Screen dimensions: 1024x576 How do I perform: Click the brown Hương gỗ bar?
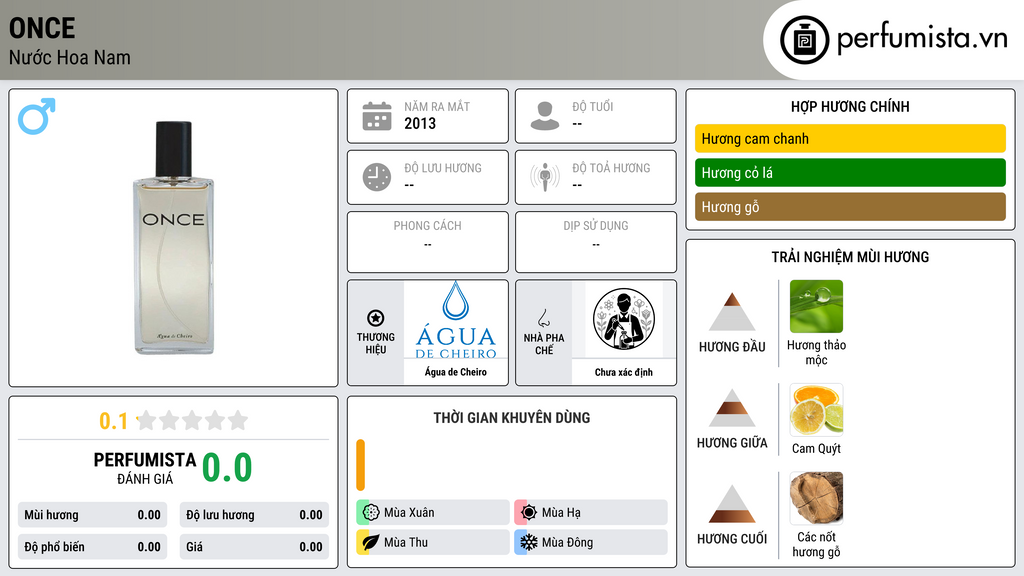(850, 206)
